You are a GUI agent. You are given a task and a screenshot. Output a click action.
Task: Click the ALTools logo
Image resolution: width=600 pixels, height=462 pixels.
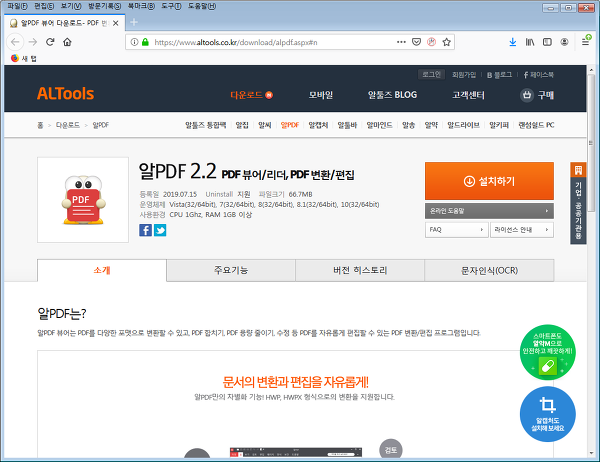pyautogui.click(x=65, y=94)
